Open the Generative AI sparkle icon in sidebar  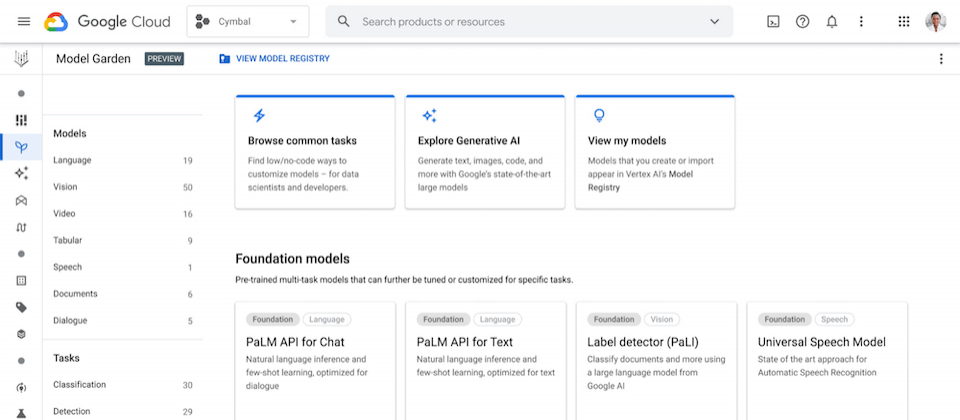click(21, 174)
